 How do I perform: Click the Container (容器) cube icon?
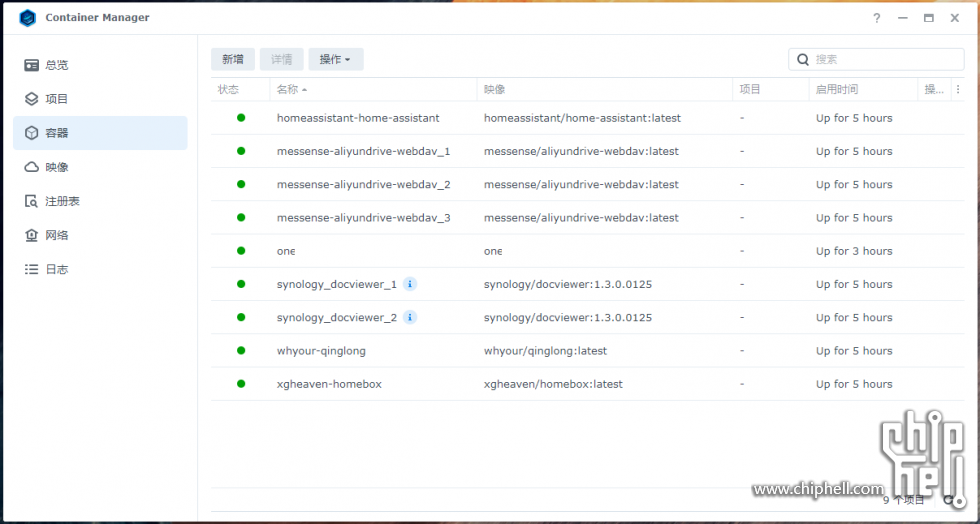[x=31, y=133]
